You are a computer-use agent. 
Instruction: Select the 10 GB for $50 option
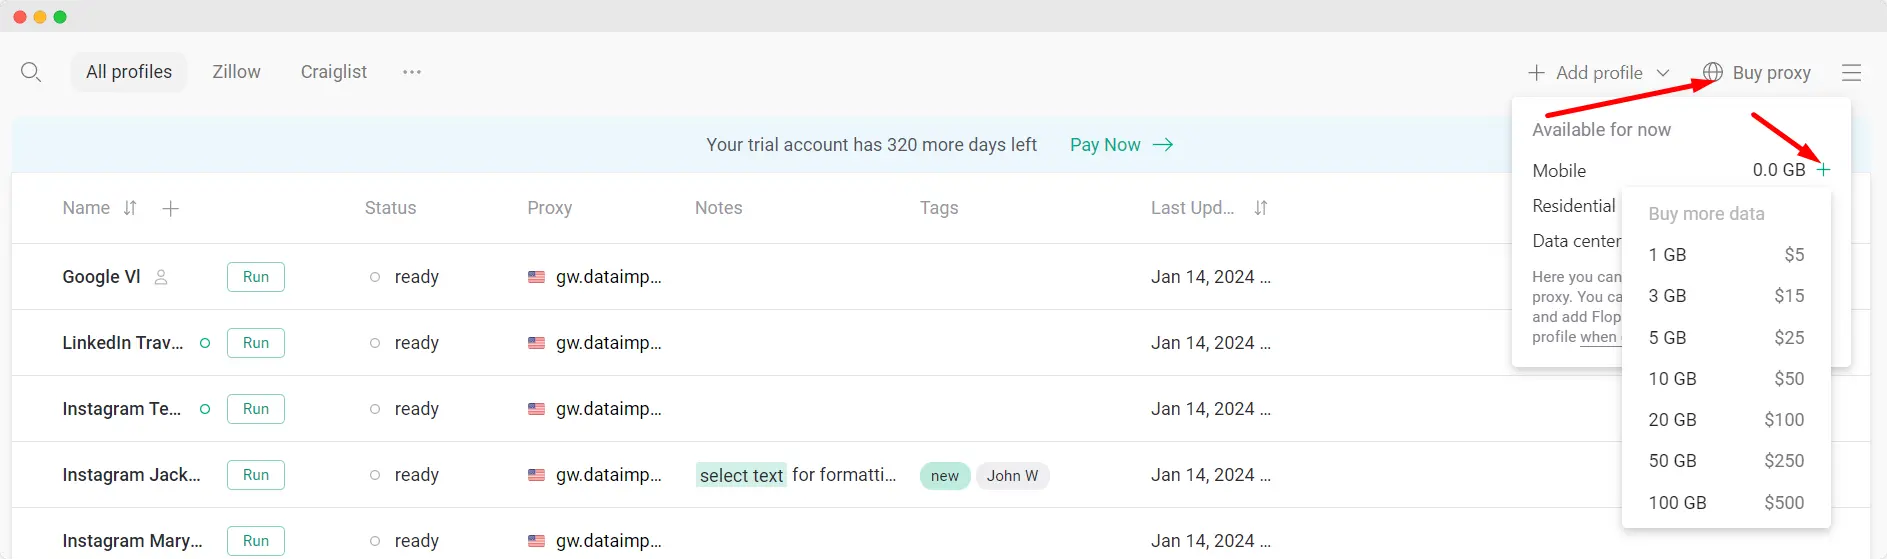(x=1726, y=379)
